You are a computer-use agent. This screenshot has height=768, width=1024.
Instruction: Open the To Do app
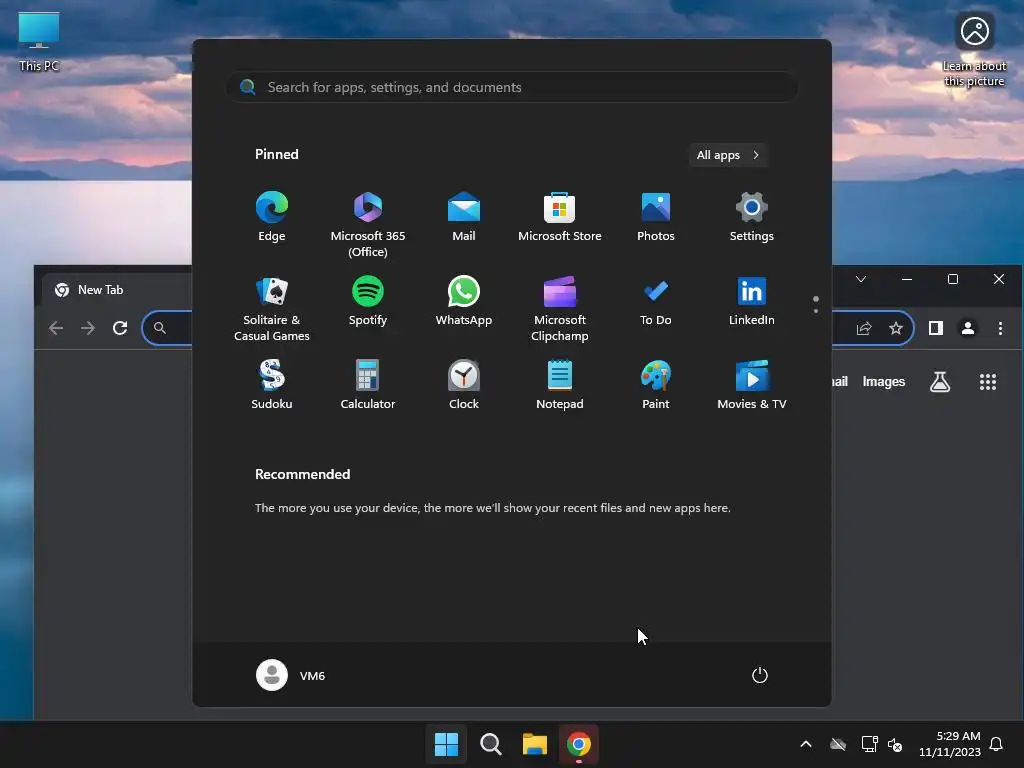[x=656, y=301]
